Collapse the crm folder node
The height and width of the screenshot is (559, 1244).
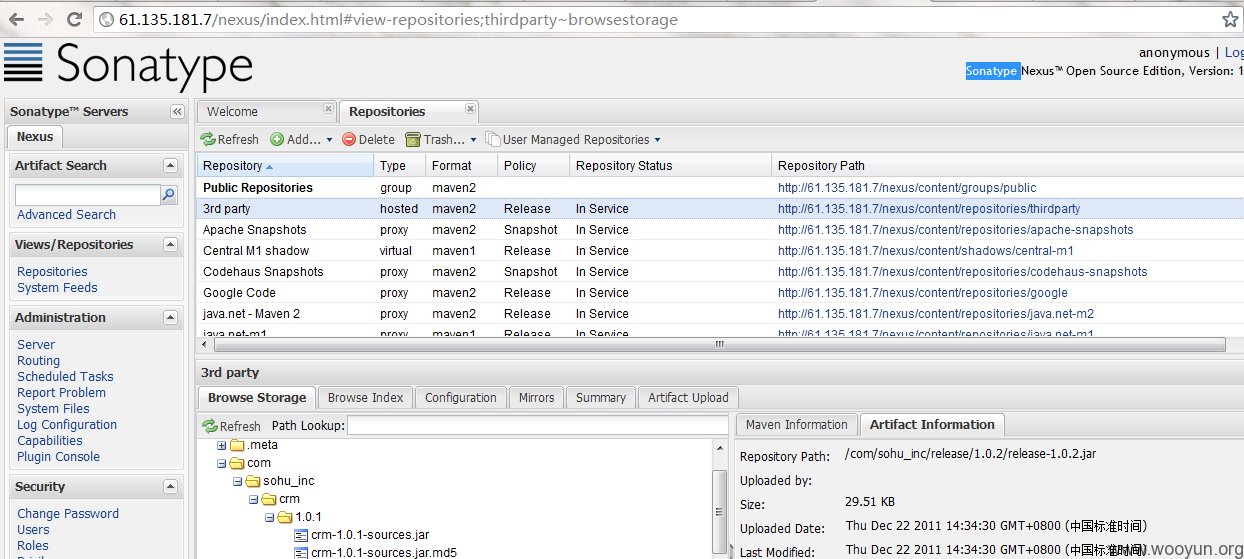(x=254, y=499)
